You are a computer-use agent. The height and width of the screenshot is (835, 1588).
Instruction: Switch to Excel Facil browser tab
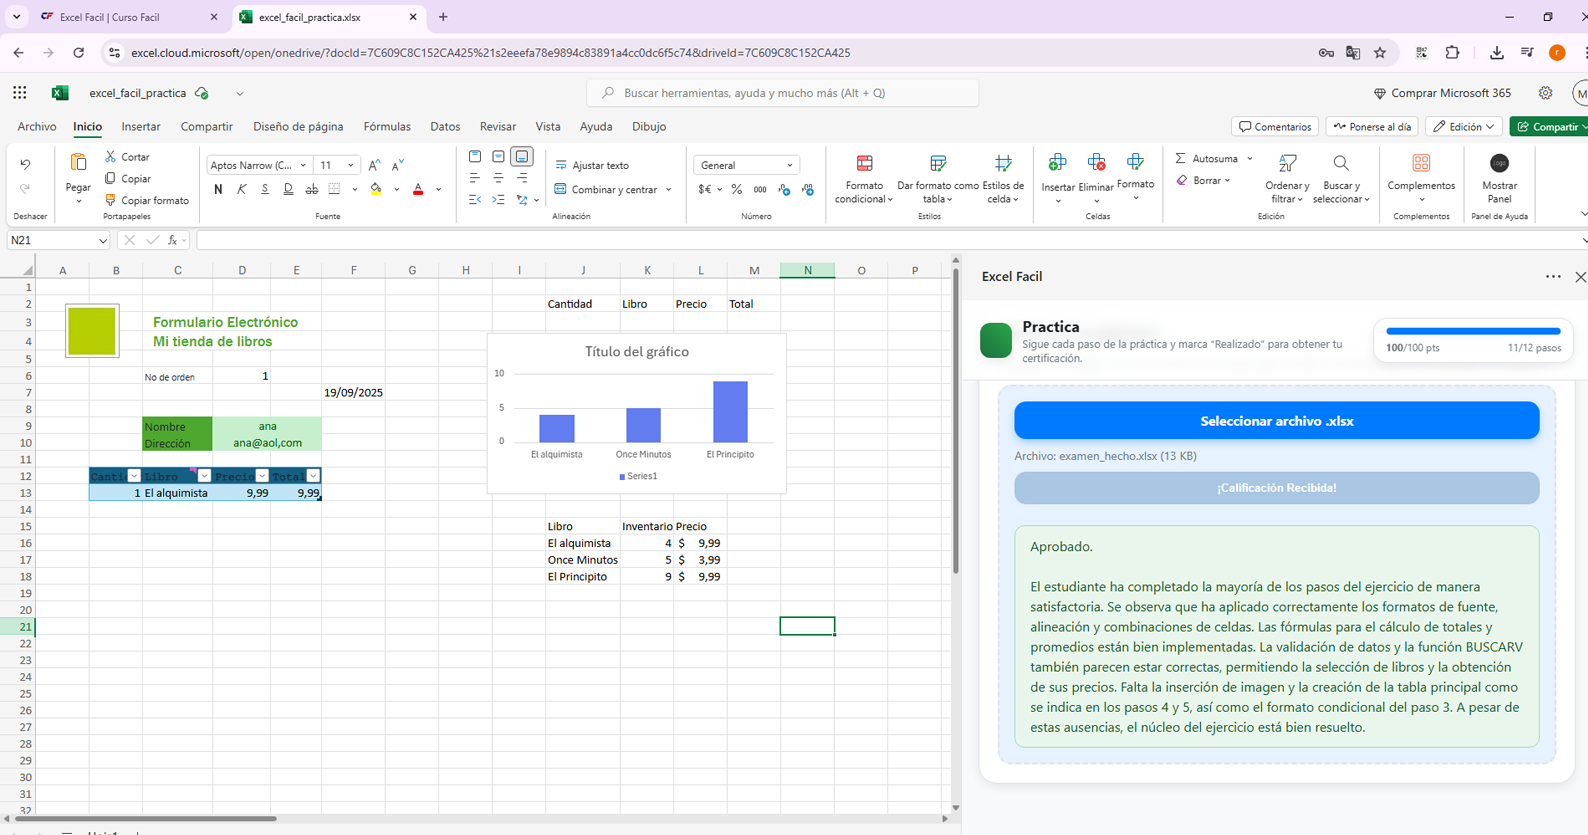(x=129, y=17)
